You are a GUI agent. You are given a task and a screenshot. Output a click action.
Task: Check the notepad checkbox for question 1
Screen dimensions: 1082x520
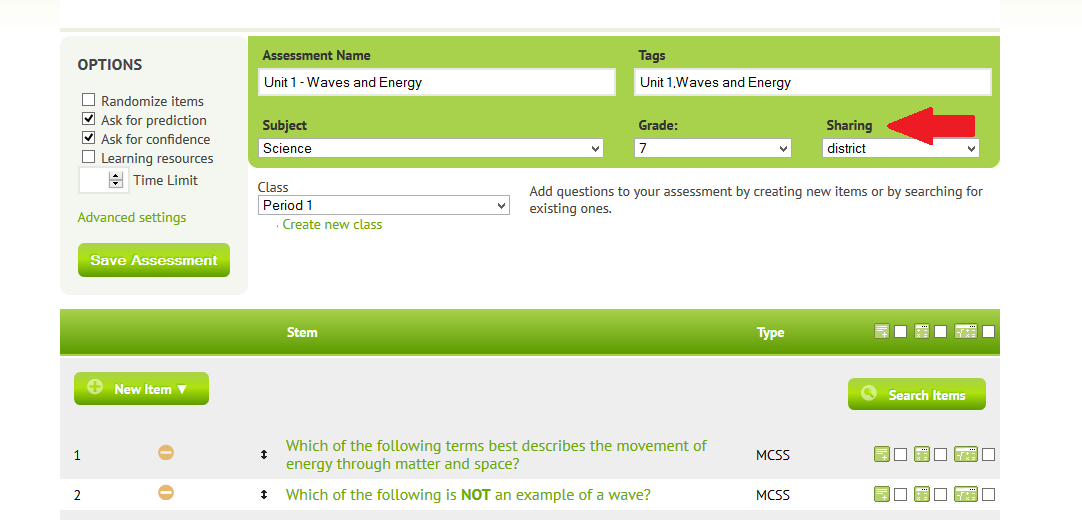[901, 454]
